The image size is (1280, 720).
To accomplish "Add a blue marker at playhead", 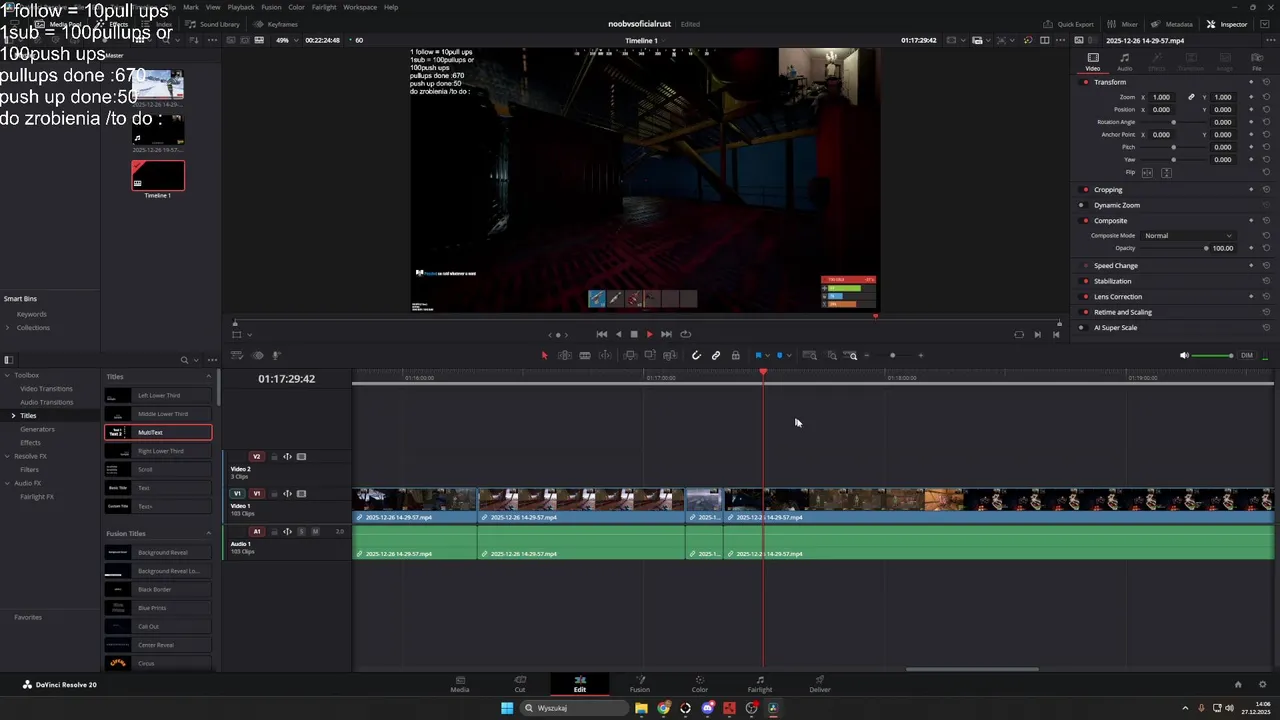I will tap(779, 355).
